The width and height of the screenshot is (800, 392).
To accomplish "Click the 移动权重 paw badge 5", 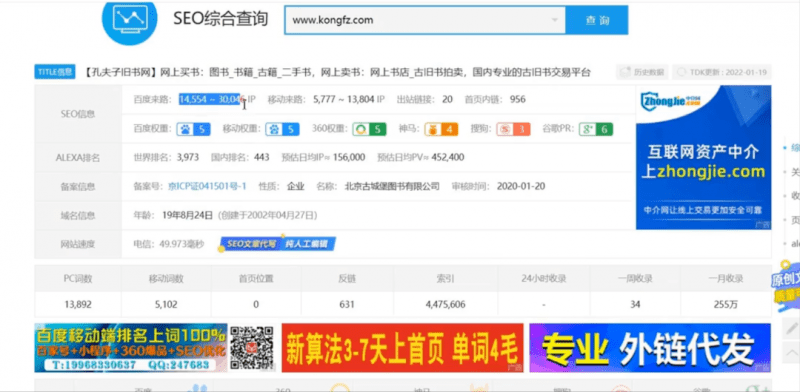I will click(x=282, y=129).
